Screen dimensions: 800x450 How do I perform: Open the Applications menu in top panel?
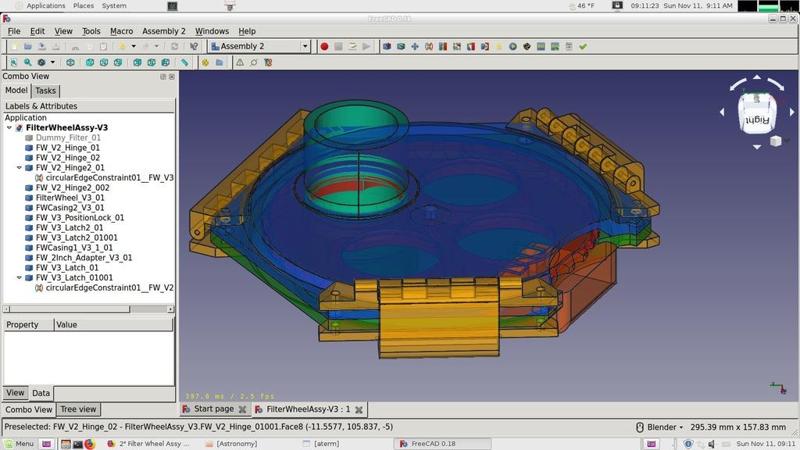[45, 6]
